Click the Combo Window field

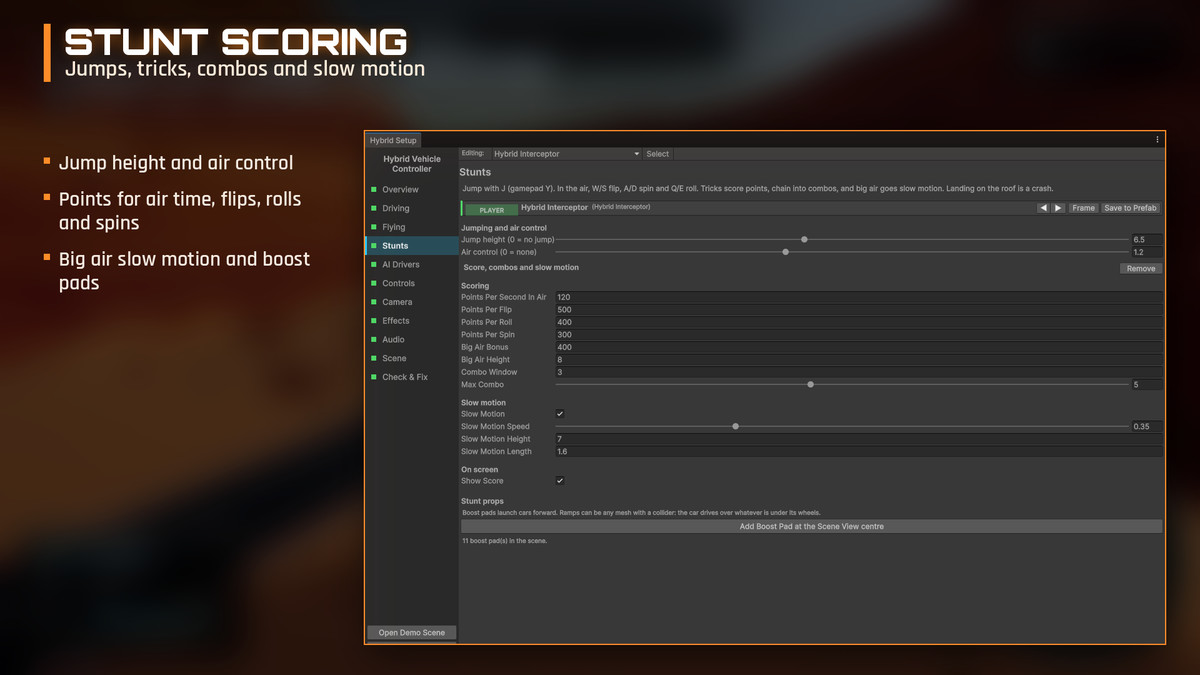(x=859, y=372)
